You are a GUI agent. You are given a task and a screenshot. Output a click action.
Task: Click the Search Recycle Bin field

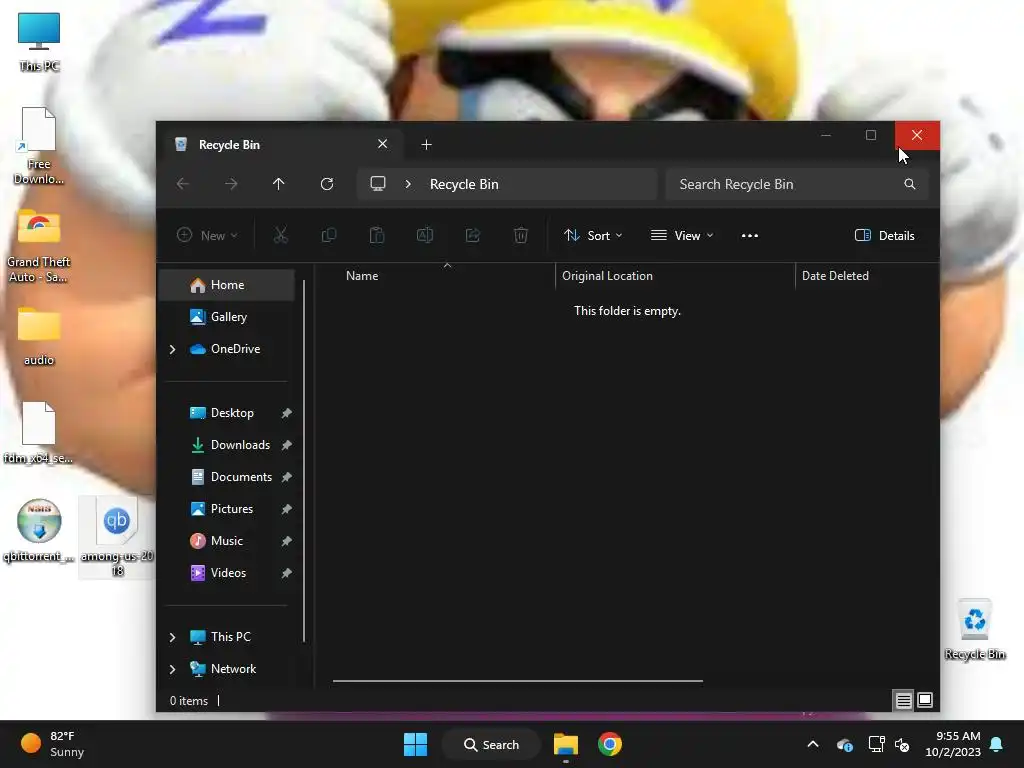click(x=797, y=184)
